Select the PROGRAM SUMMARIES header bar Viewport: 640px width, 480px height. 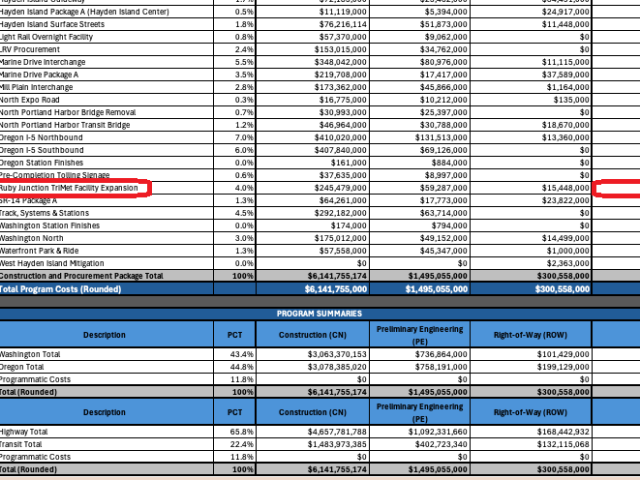click(x=320, y=314)
